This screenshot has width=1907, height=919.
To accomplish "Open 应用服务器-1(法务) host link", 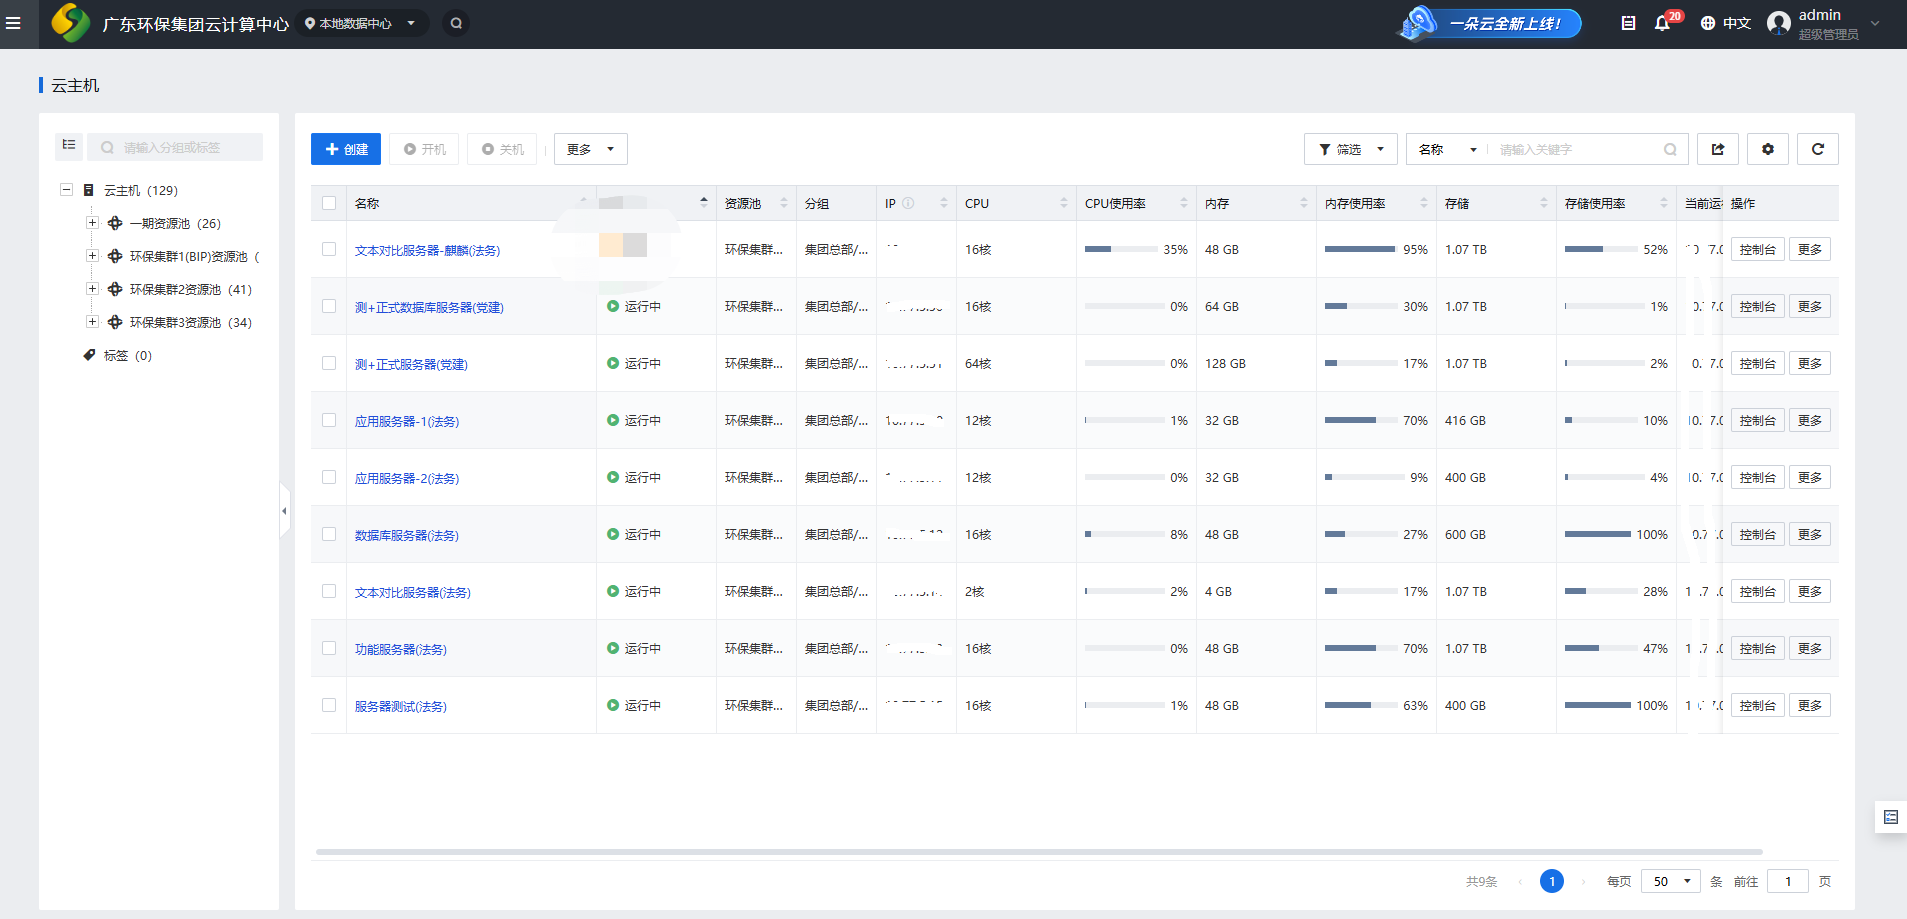I will click(x=407, y=422).
